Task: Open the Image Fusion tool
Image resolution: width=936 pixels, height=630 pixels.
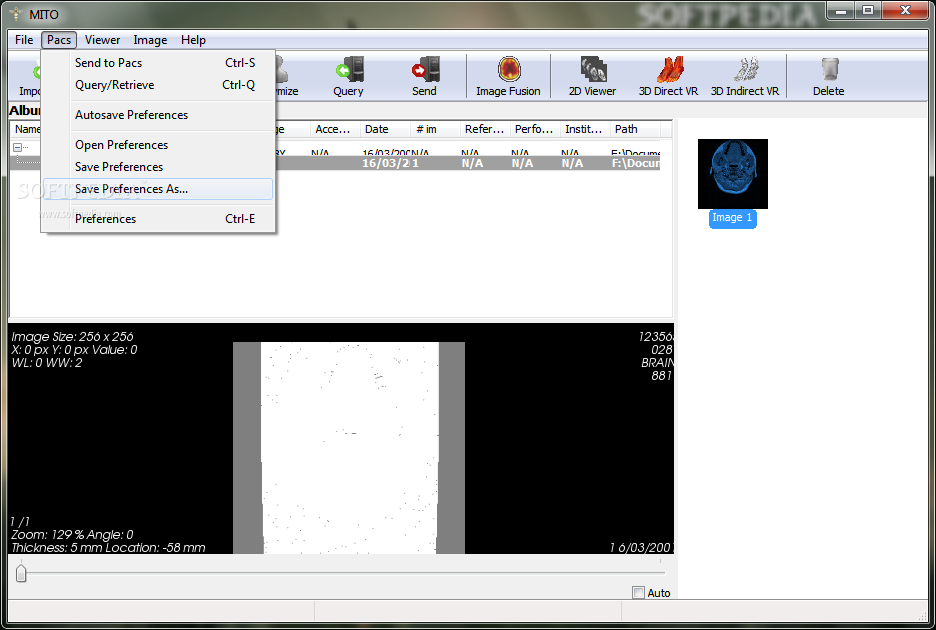Action: [508, 76]
